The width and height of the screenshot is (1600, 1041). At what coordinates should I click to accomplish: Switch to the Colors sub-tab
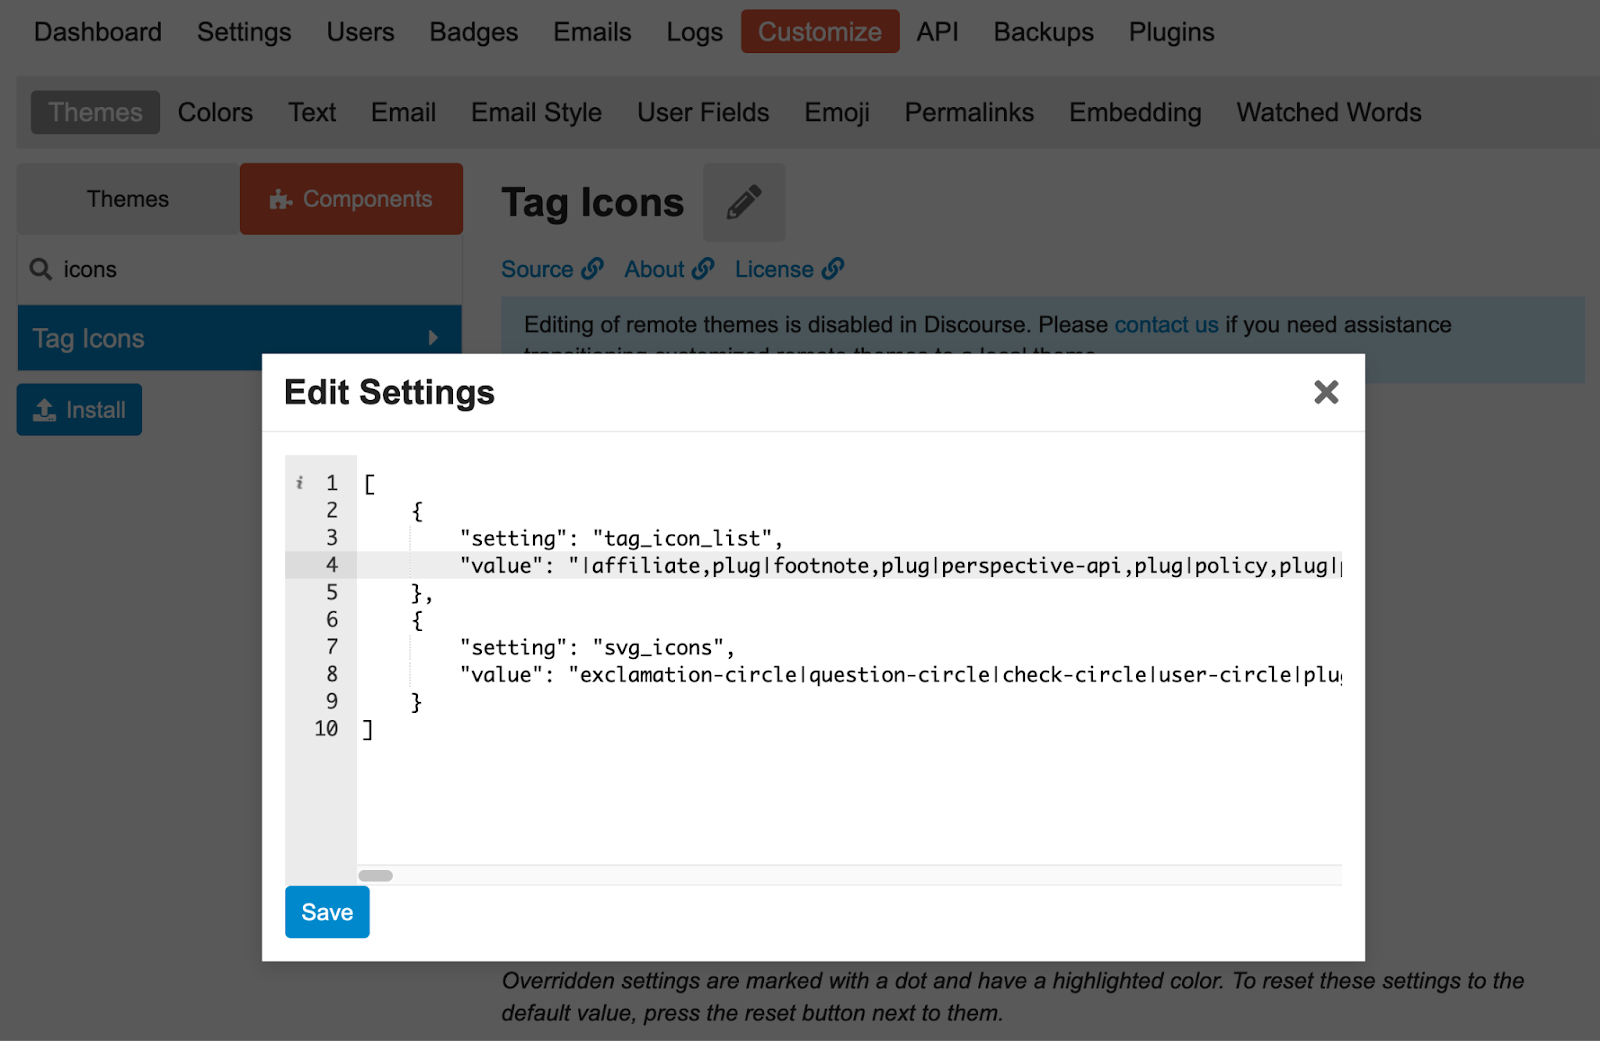(215, 112)
